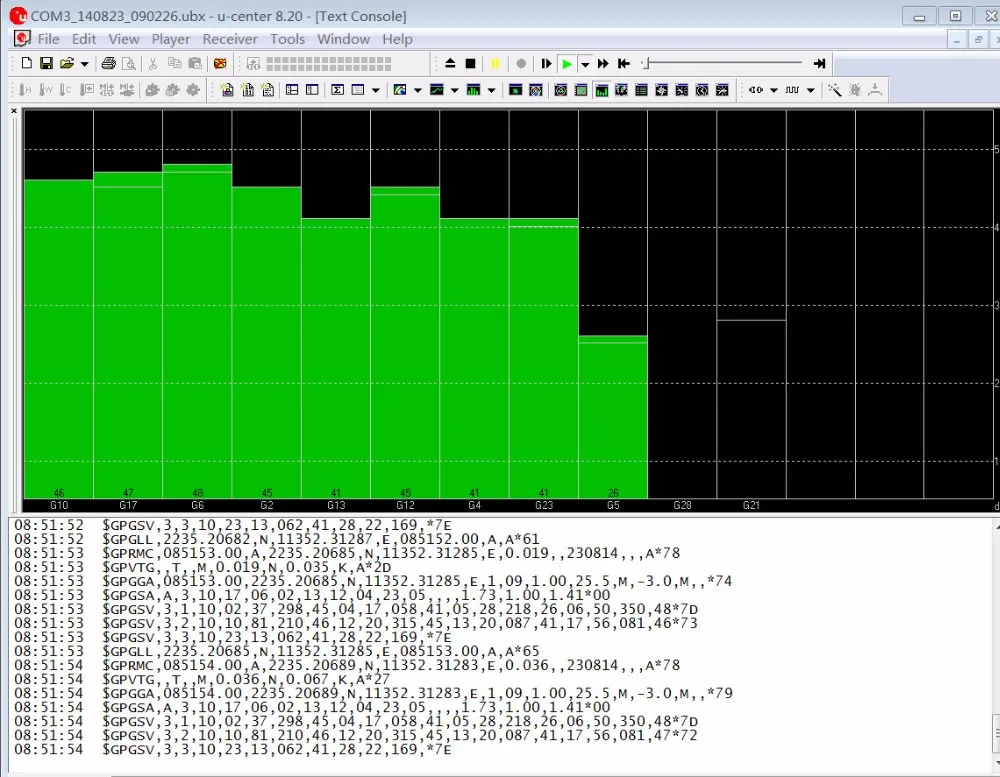This screenshot has width=1000, height=777.
Task: Click the G10 satellite signal bar
Action: [x=59, y=339]
